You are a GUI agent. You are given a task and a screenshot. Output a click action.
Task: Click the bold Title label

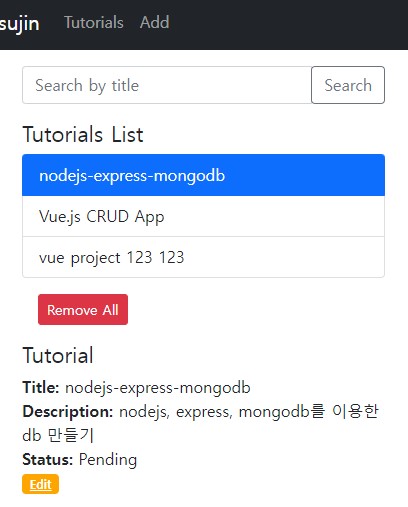41,387
